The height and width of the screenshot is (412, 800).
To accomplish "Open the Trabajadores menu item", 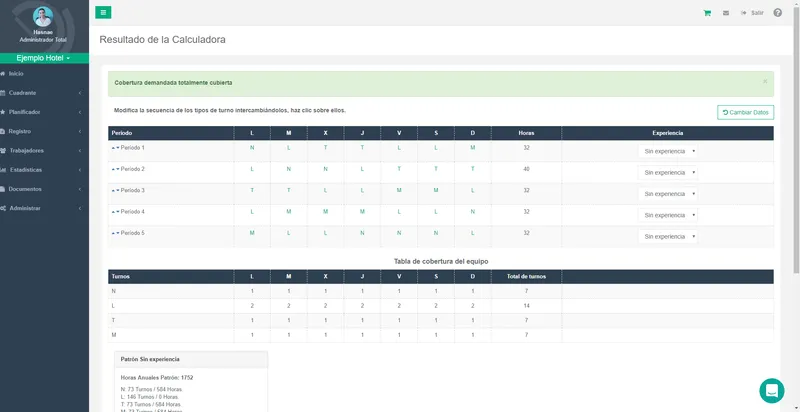I will point(44,151).
